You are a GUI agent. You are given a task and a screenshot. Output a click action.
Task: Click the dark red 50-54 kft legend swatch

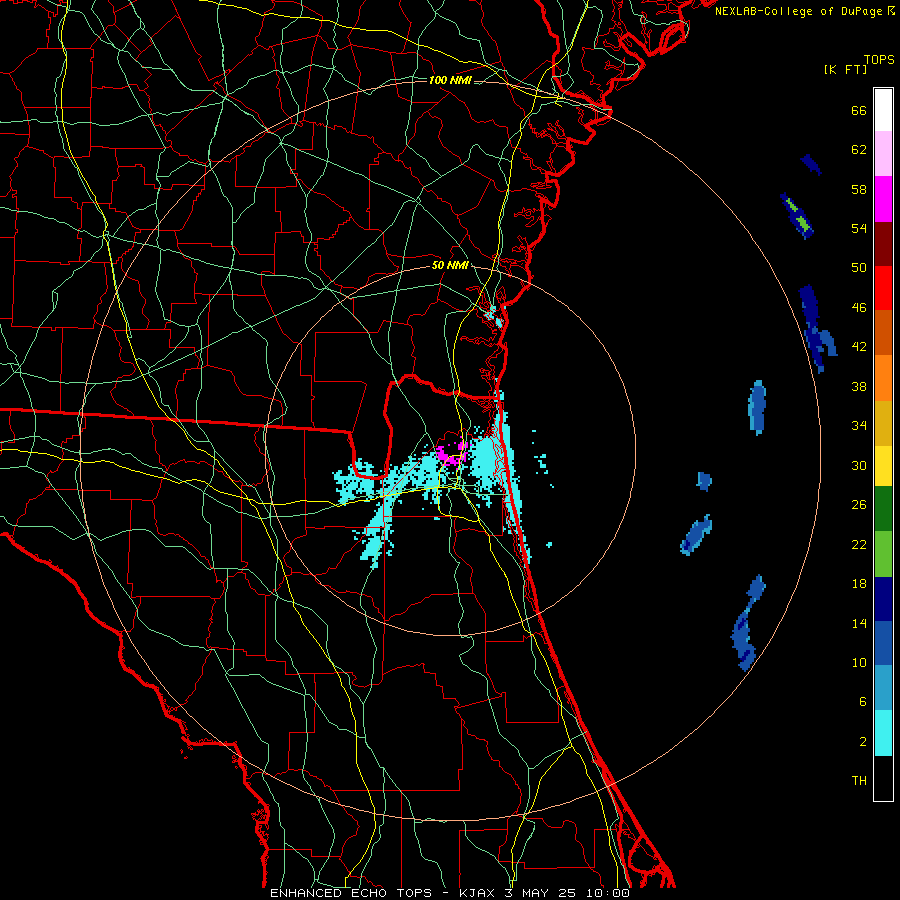(883, 244)
